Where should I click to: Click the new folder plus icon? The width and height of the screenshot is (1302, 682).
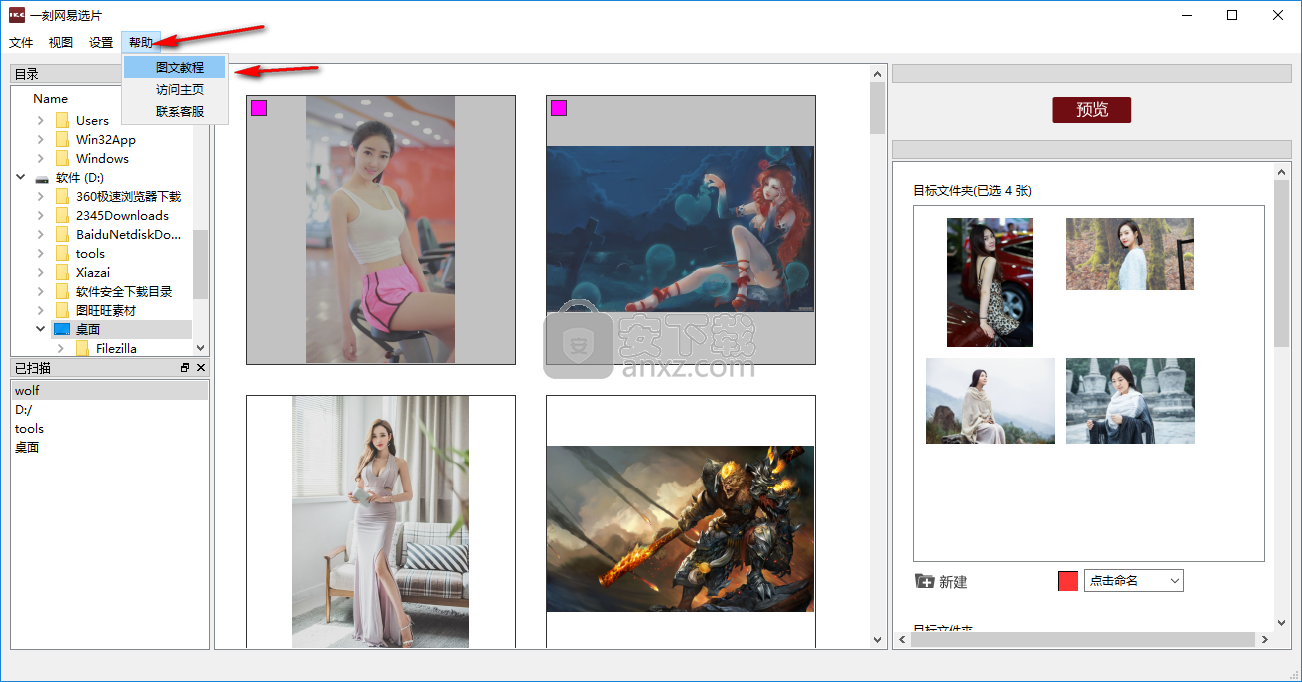tap(924, 581)
